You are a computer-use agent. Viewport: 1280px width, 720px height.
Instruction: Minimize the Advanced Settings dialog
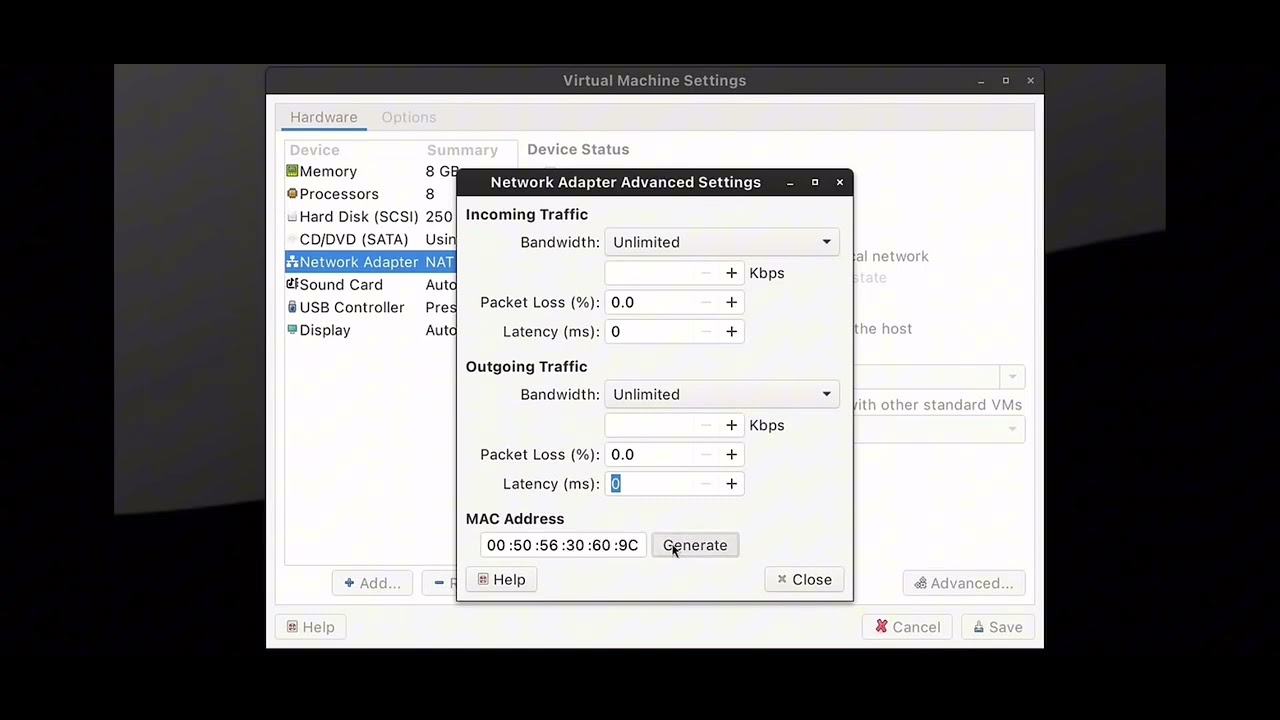[790, 182]
